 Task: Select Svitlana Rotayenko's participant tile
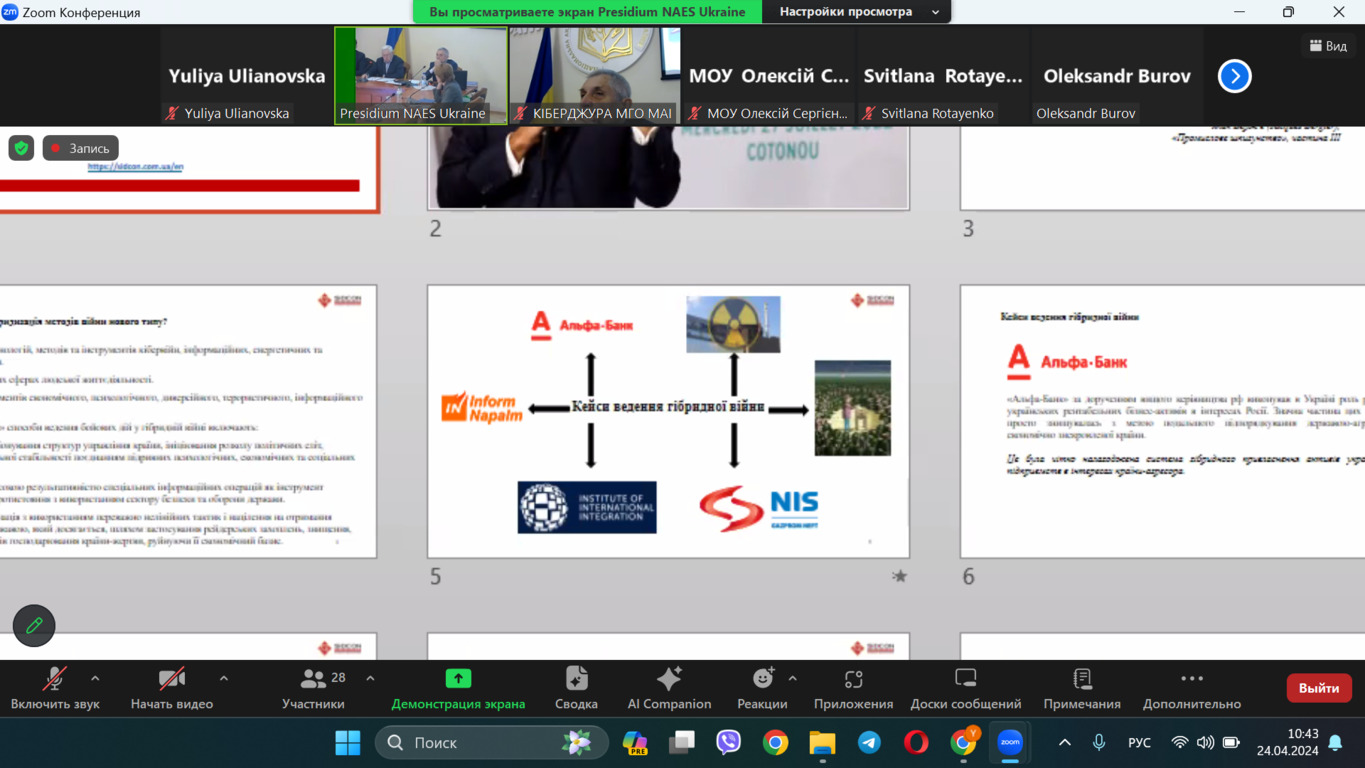[x=943, y=76]
